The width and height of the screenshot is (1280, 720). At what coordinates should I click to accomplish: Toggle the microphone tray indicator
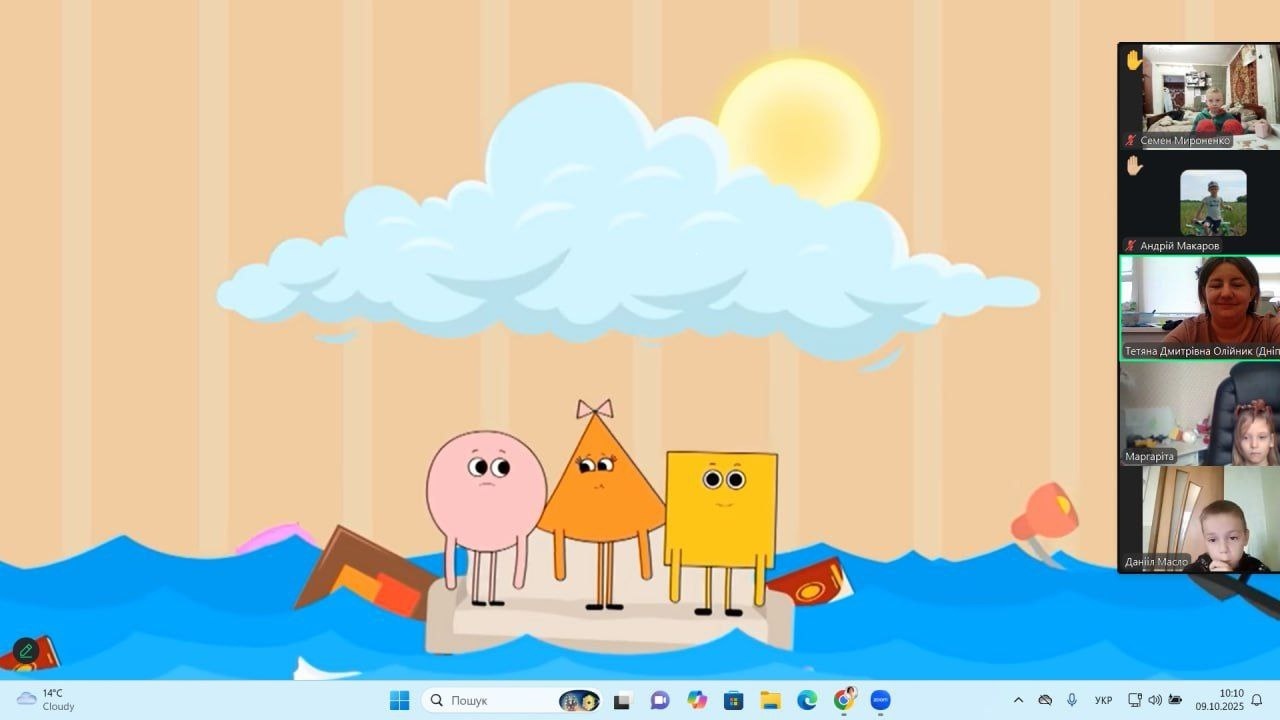point(1072,700)
